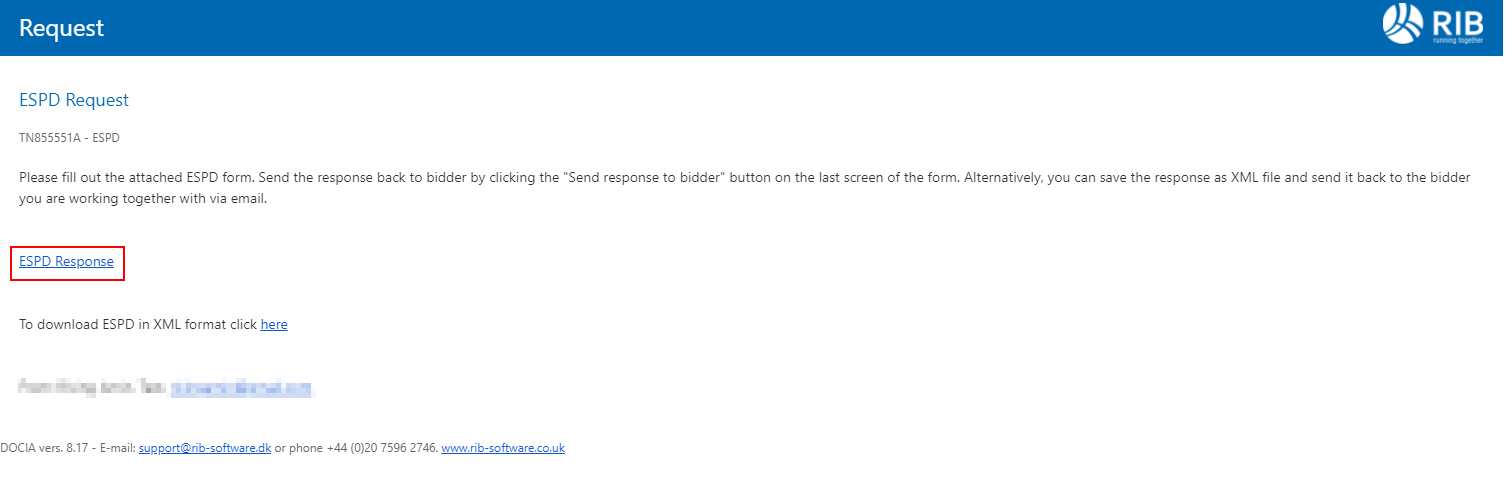Click the "E-mail:" label in footer

point(116,448)
